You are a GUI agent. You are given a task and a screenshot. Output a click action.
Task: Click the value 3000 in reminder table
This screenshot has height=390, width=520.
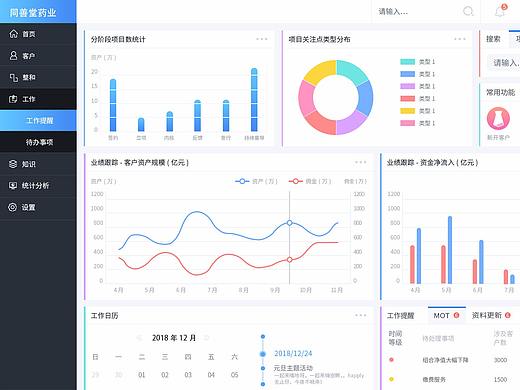(x=500, y=360)
